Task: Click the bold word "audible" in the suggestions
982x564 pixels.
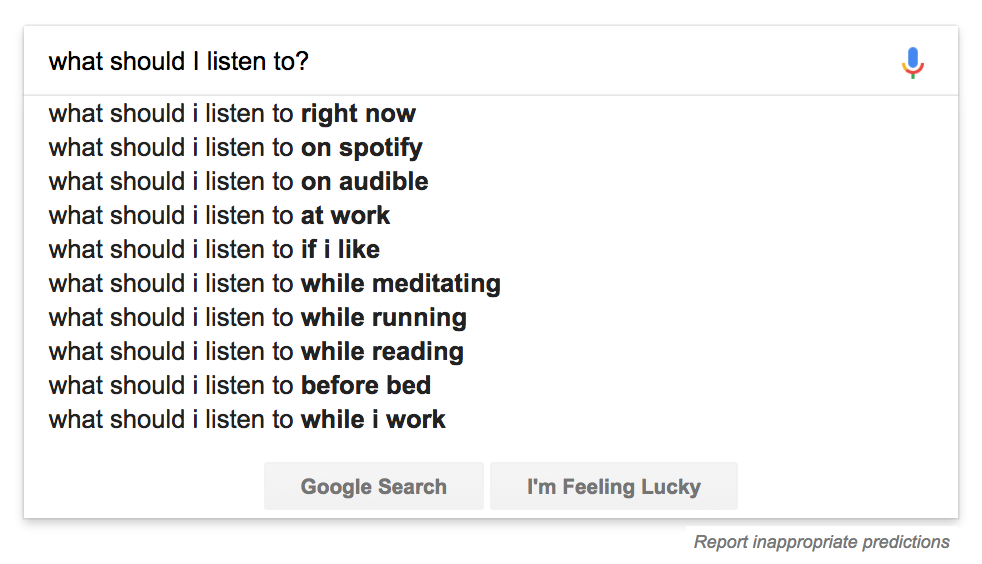Action: tap(383, 182)
